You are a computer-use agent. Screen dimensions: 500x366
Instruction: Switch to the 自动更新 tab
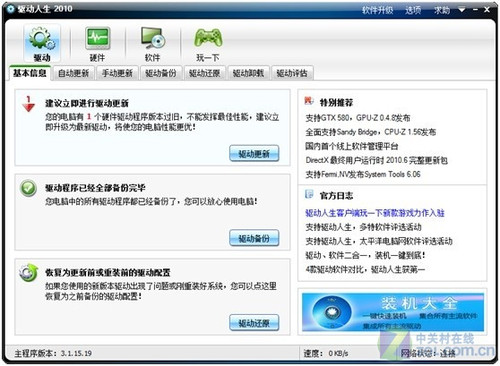[x=73, y=73]
